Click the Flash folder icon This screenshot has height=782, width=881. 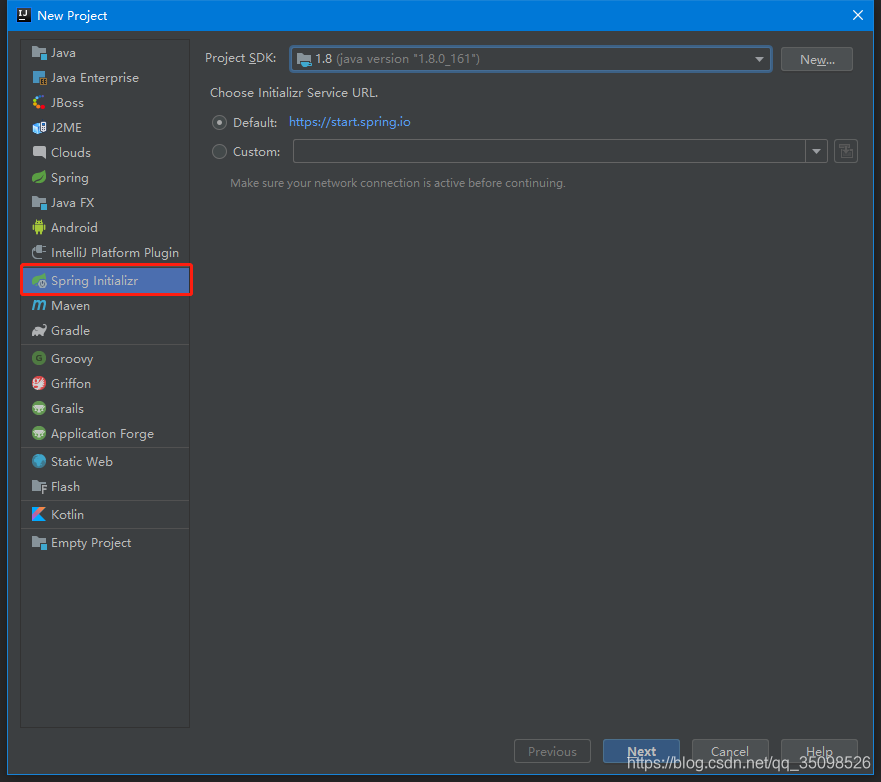click(x=39, y=487)
